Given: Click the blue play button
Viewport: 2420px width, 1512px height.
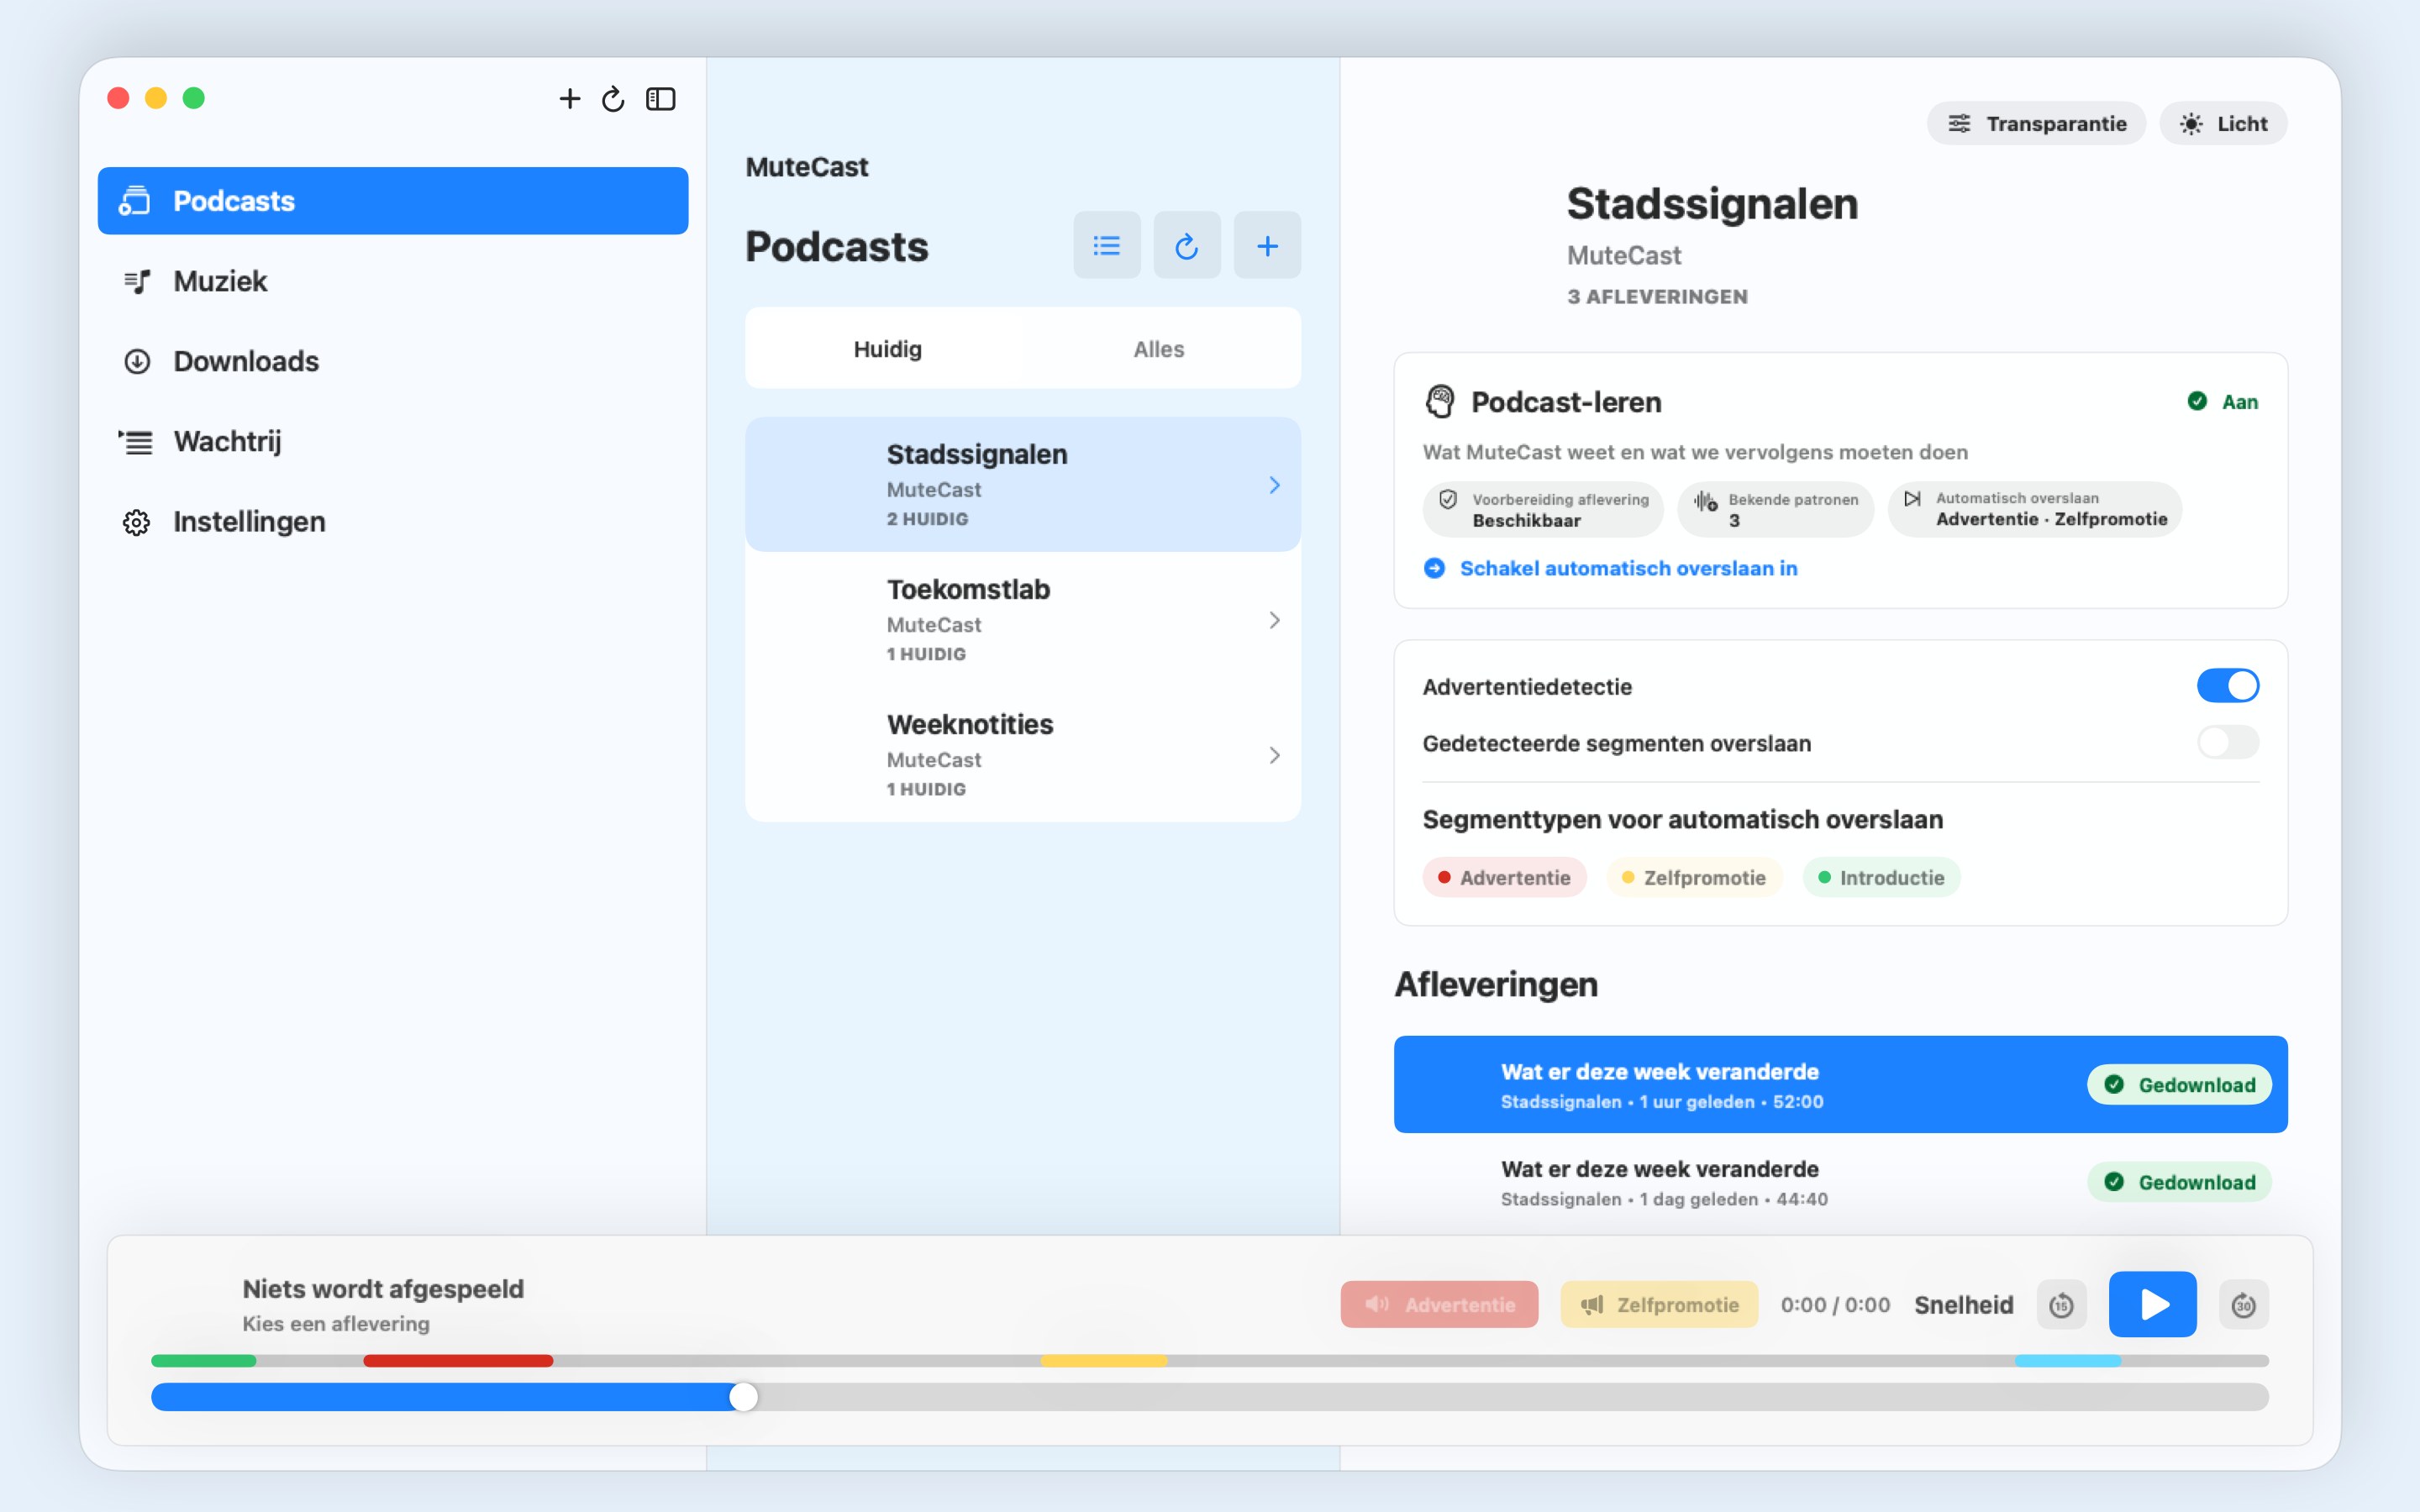Looking at the screenshot, I should [x=2152, y=1304].
